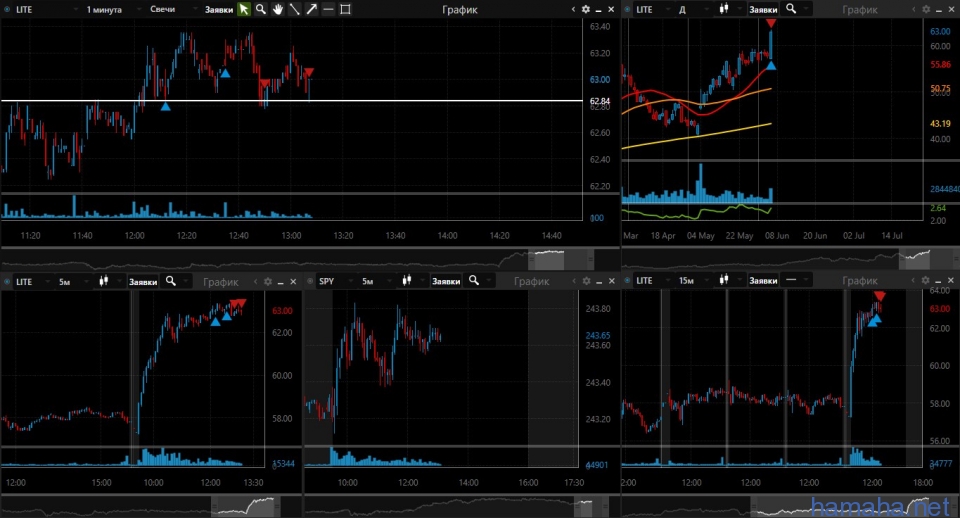960x518 pixels.
Task: Pick the diagonal line drawing tool
Action: coord(294,9)
